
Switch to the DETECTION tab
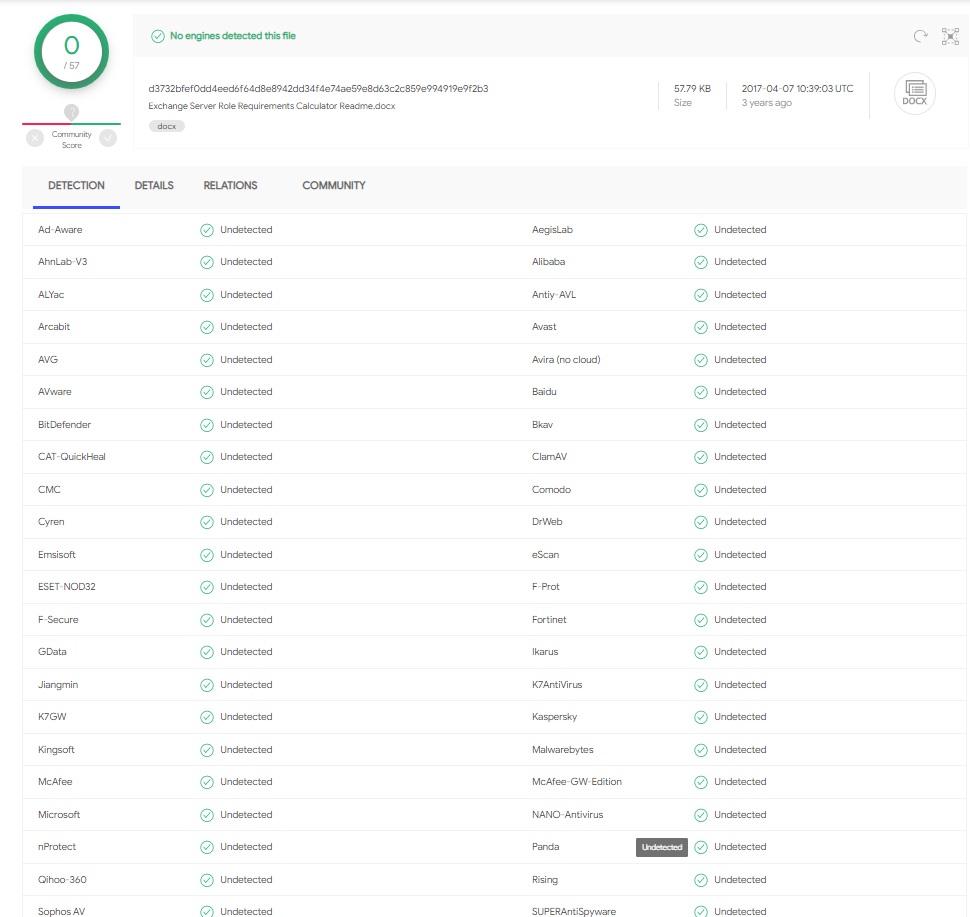[76, 186]
